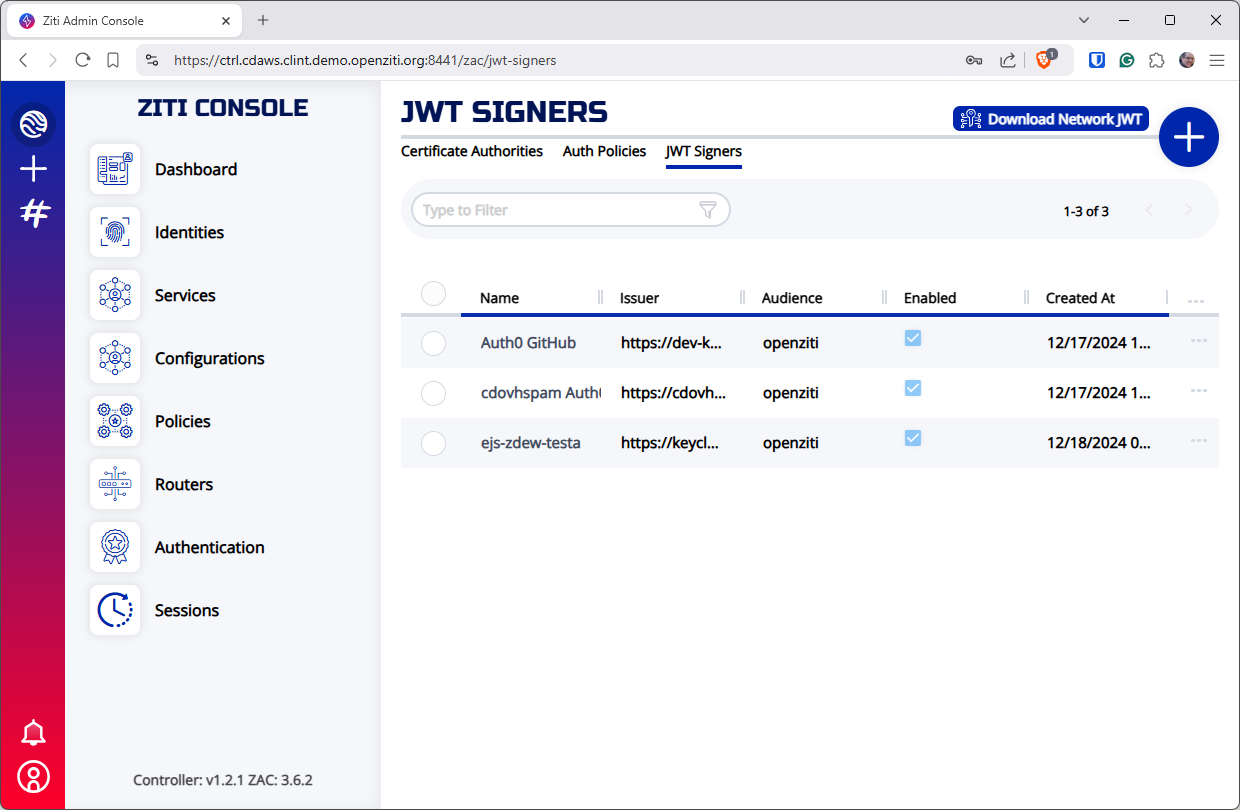Click the Download Network JWT button
Viewport: 1240px width, 810px height.
click(x=1050, y=118)
